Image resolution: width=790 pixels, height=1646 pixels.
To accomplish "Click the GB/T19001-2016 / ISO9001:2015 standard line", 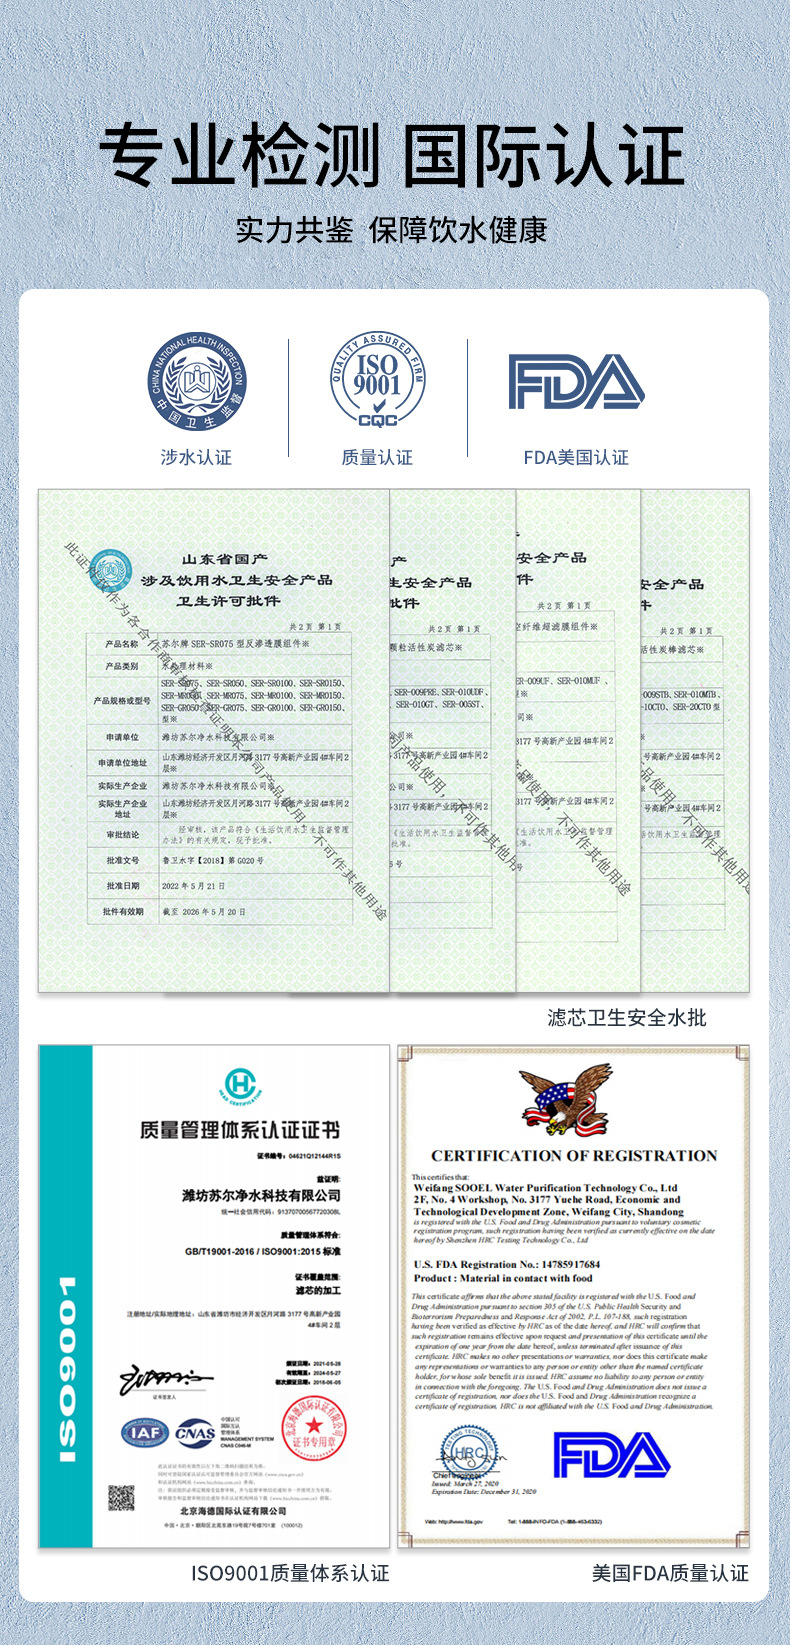I will coord(262,1251).
